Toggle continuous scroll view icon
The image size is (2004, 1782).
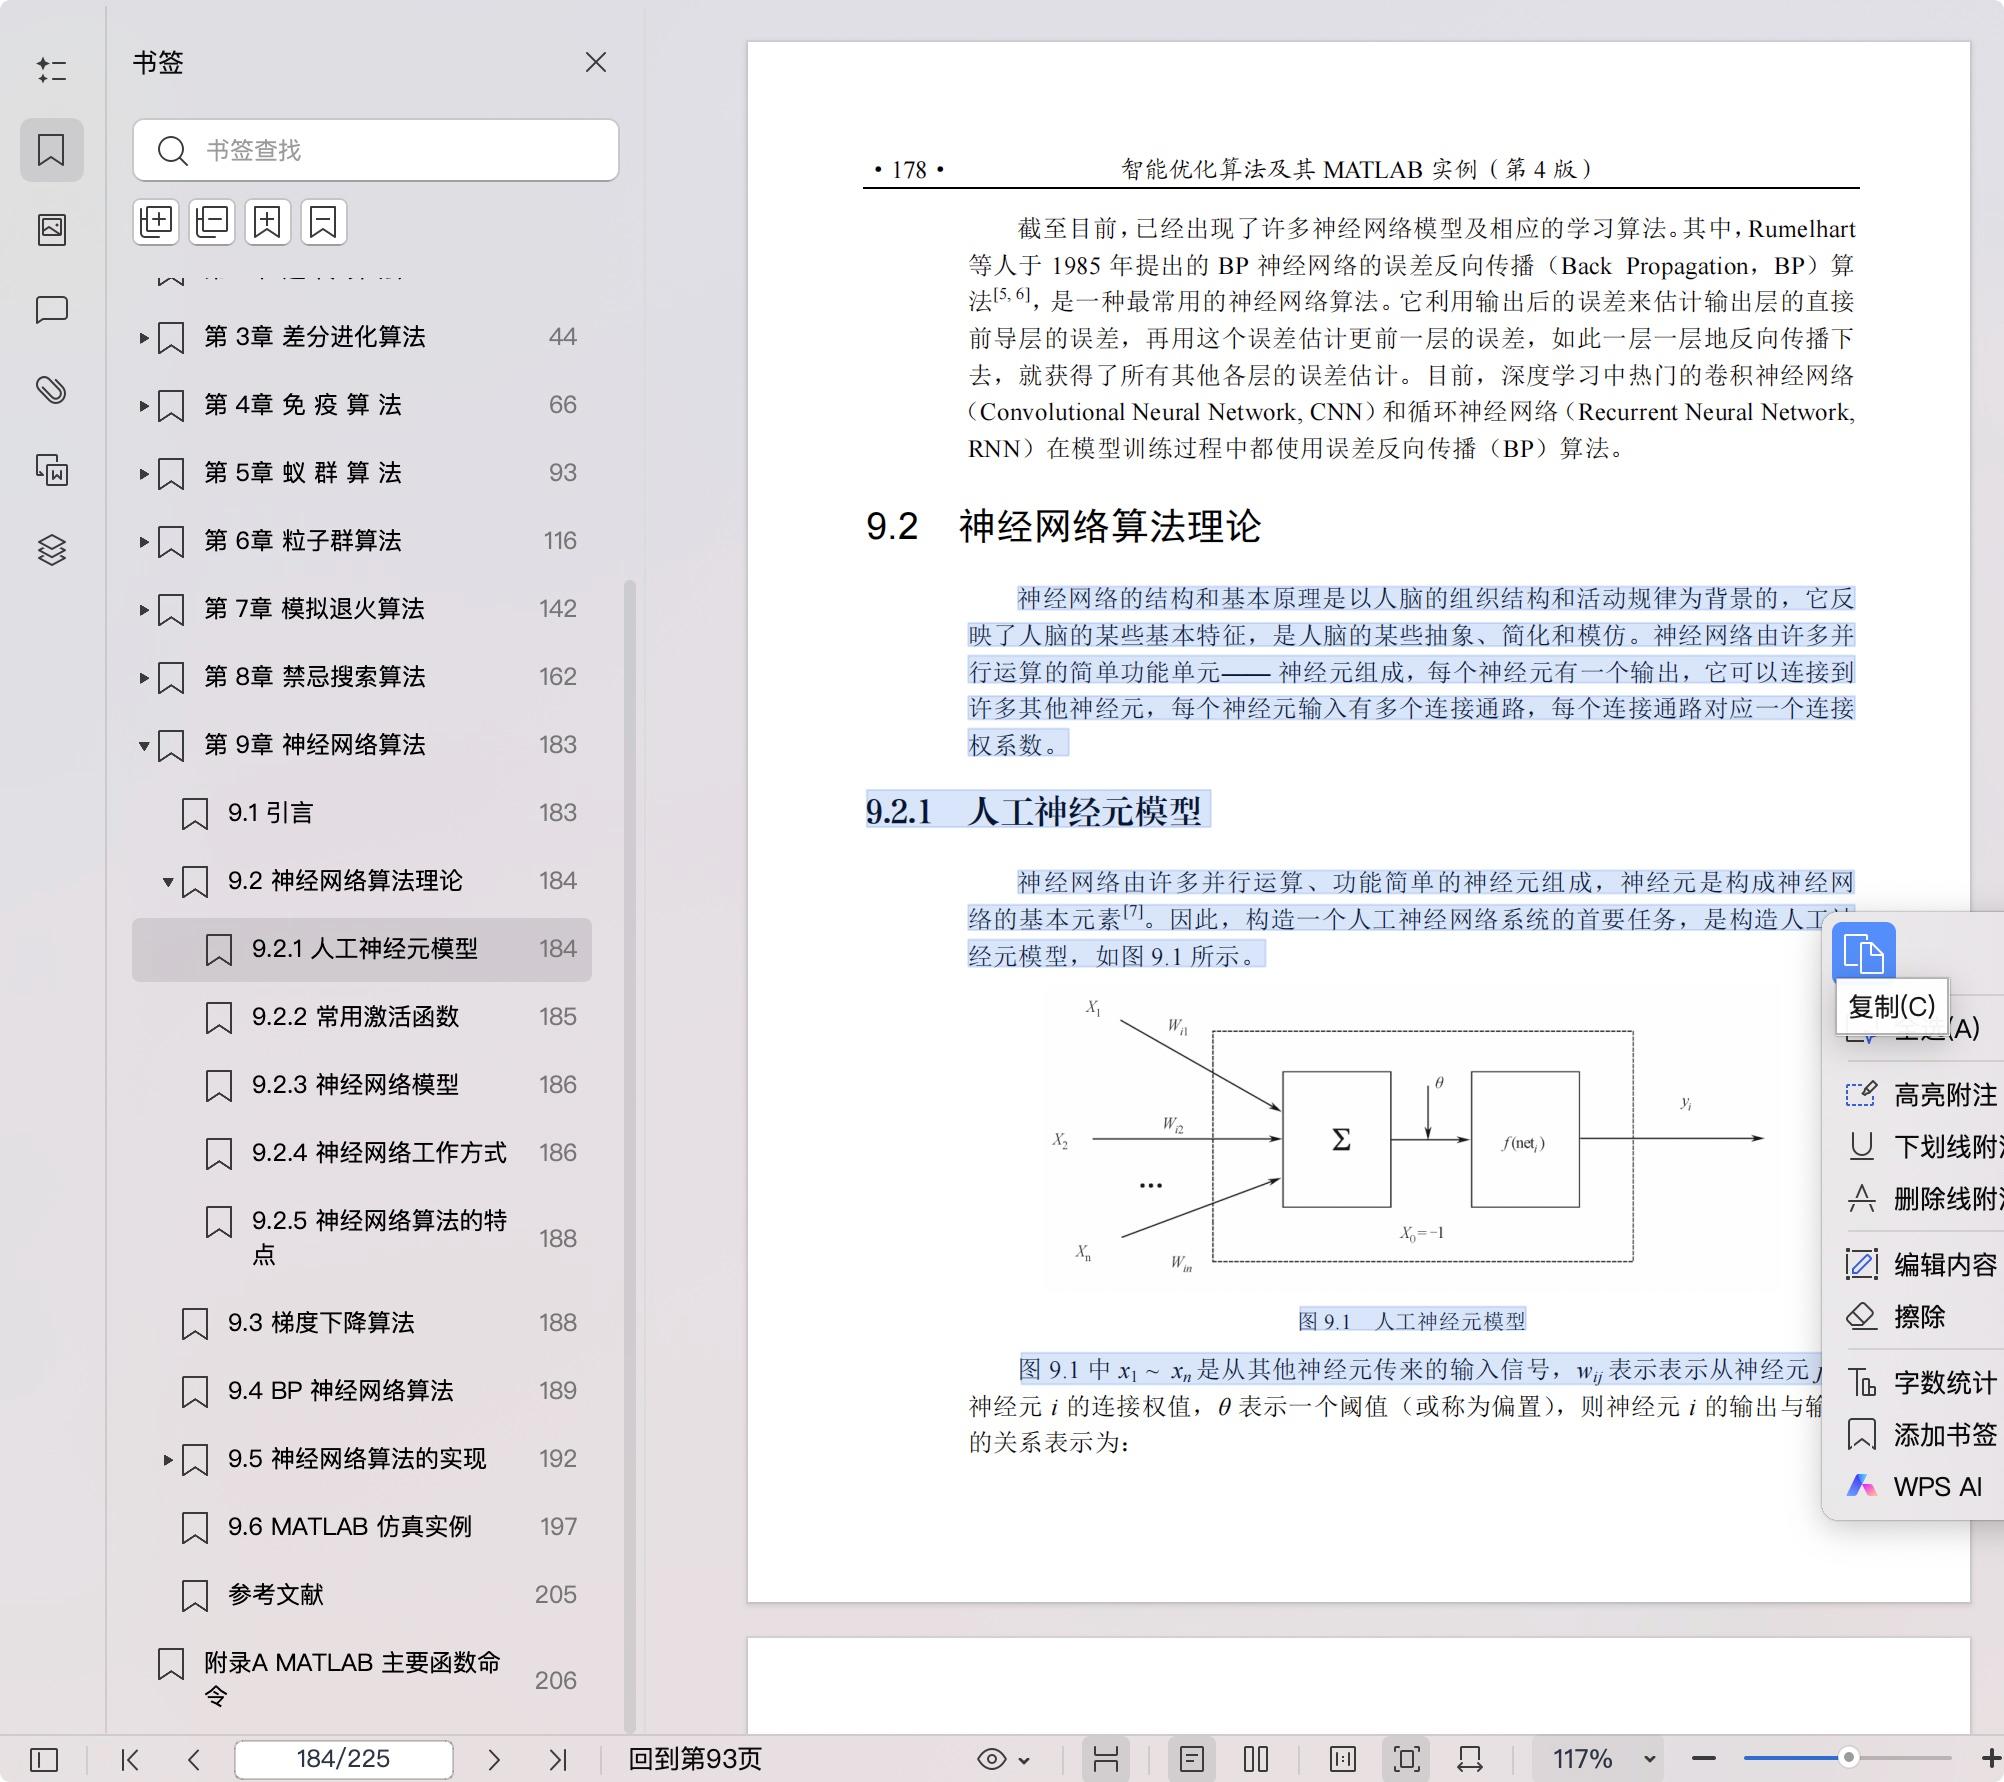point(1104,1758)
